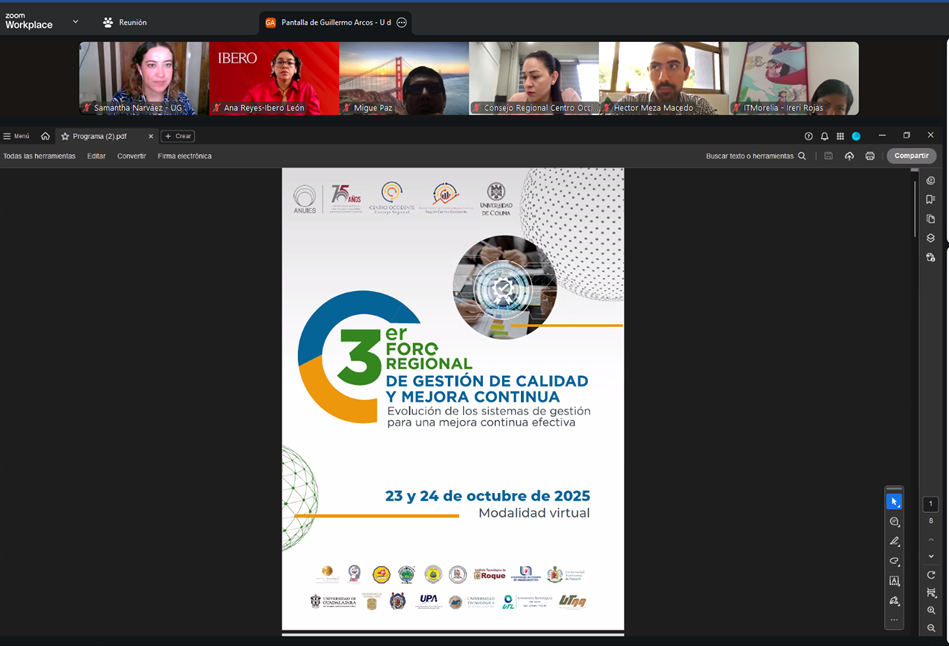This screenshot has height=646, width=949.
Task: Open the notifications bell
Action: 824,136
